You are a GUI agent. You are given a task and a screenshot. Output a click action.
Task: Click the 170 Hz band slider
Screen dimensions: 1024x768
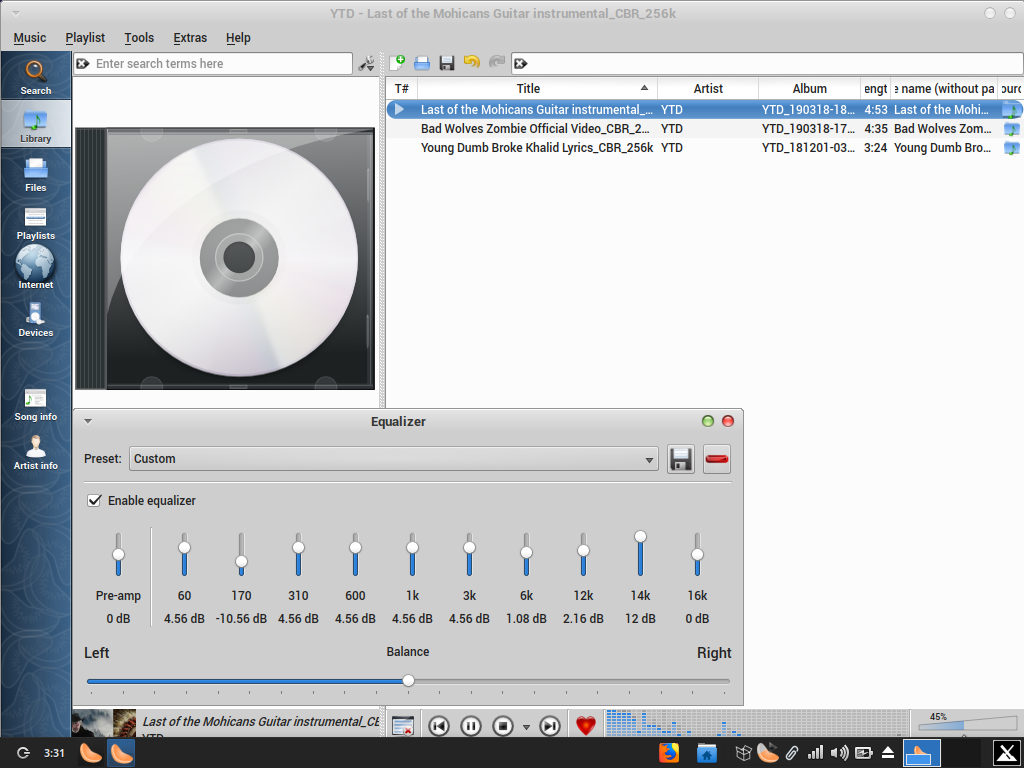(241, 554)
